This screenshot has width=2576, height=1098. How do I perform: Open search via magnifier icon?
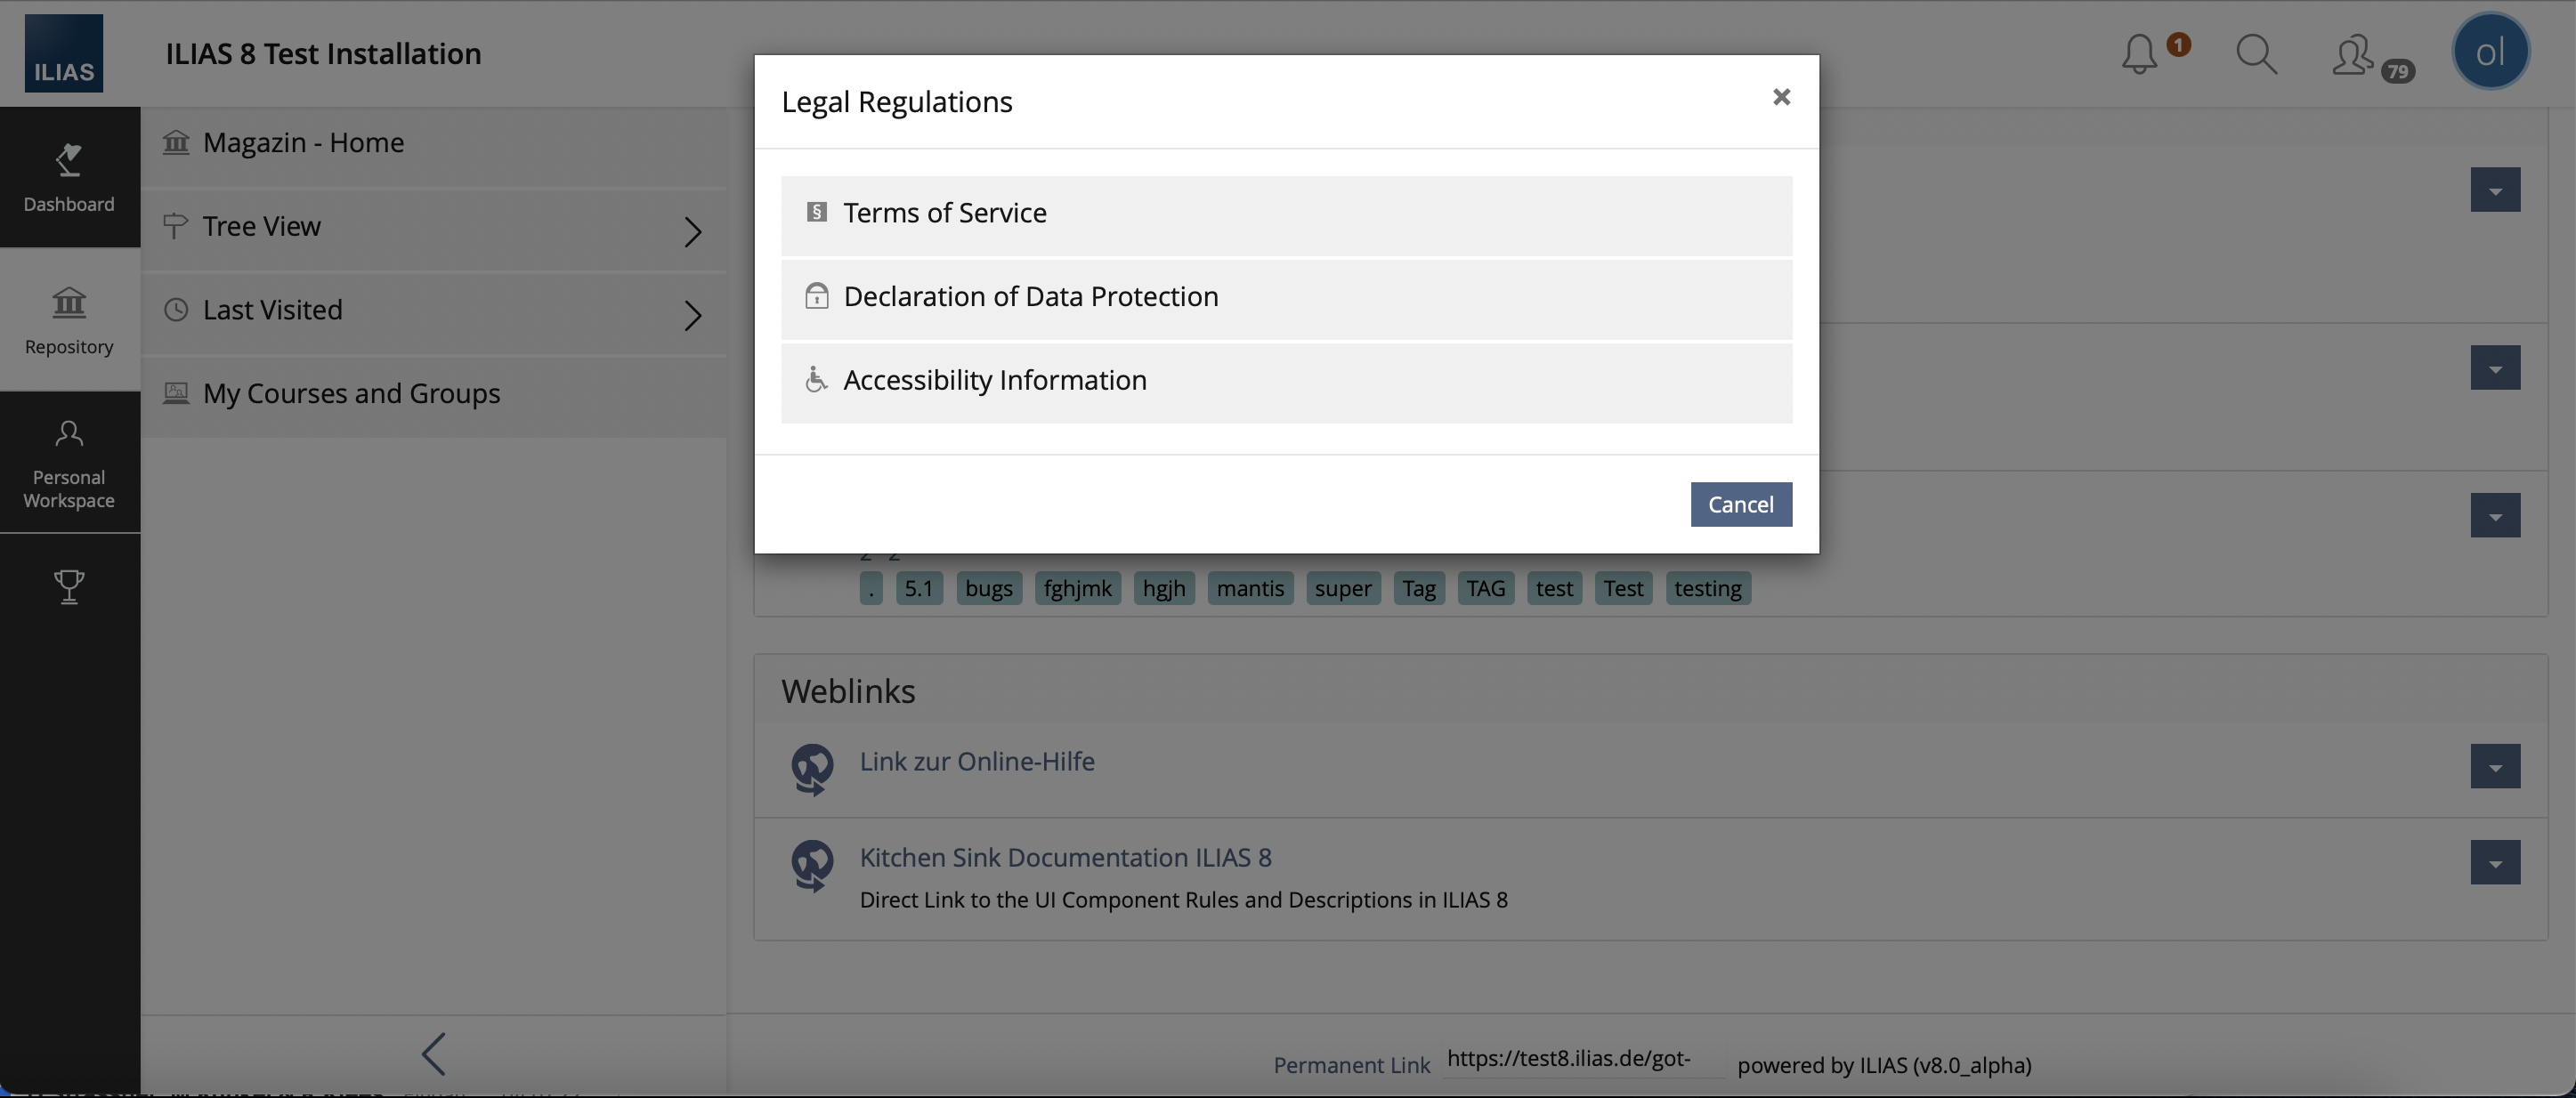(x=2256, y=54)
